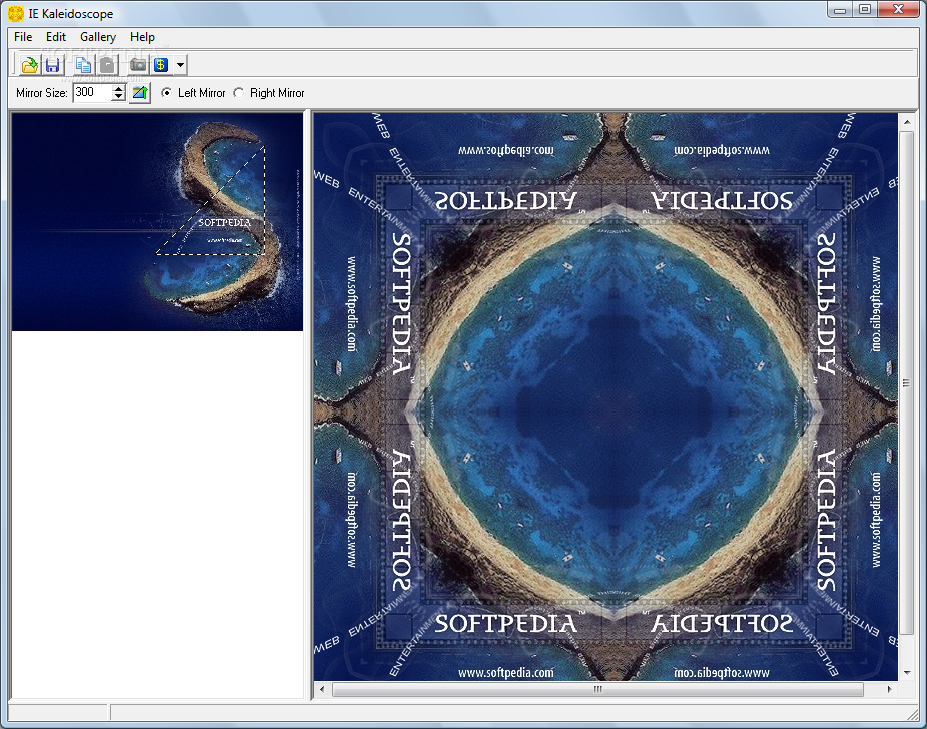This screenshot has height=729, width=927.
Task: Select the Right Mirror radio button
Action: tap(238, 93)
